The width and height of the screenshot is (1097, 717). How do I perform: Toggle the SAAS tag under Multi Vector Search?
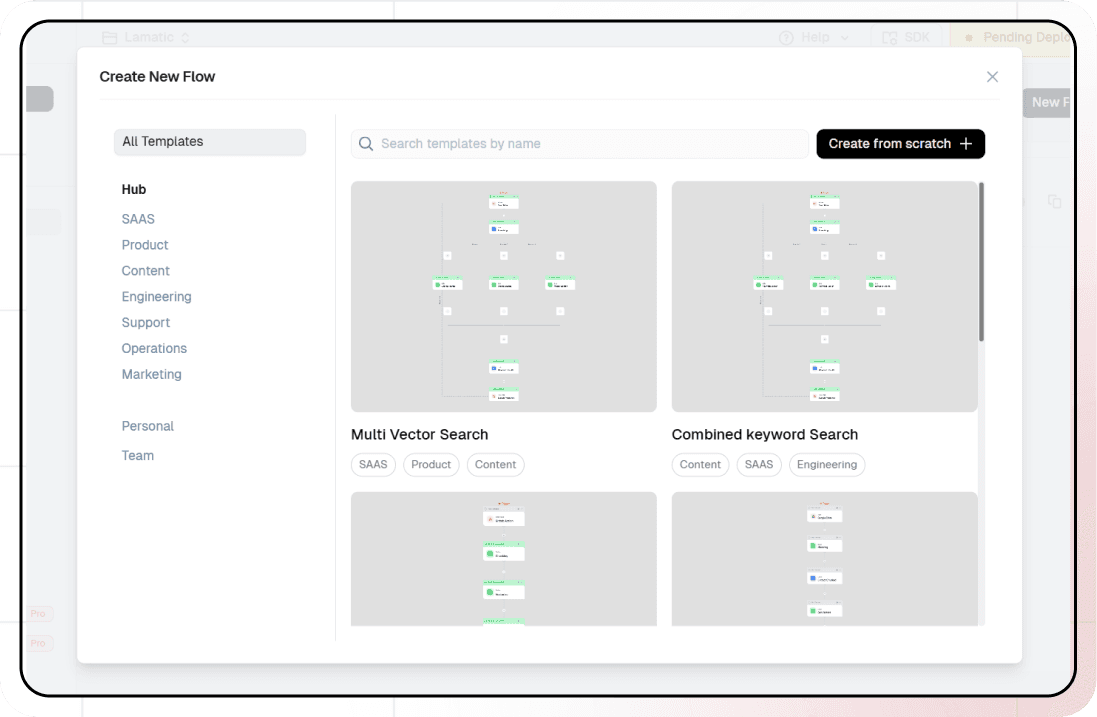(373, 464)
